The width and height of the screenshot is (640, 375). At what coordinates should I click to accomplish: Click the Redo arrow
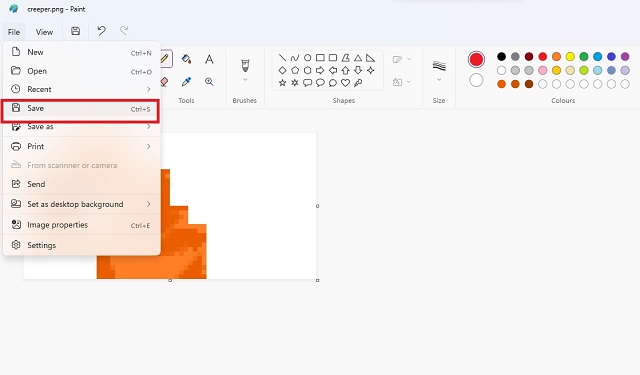(124, 31)
